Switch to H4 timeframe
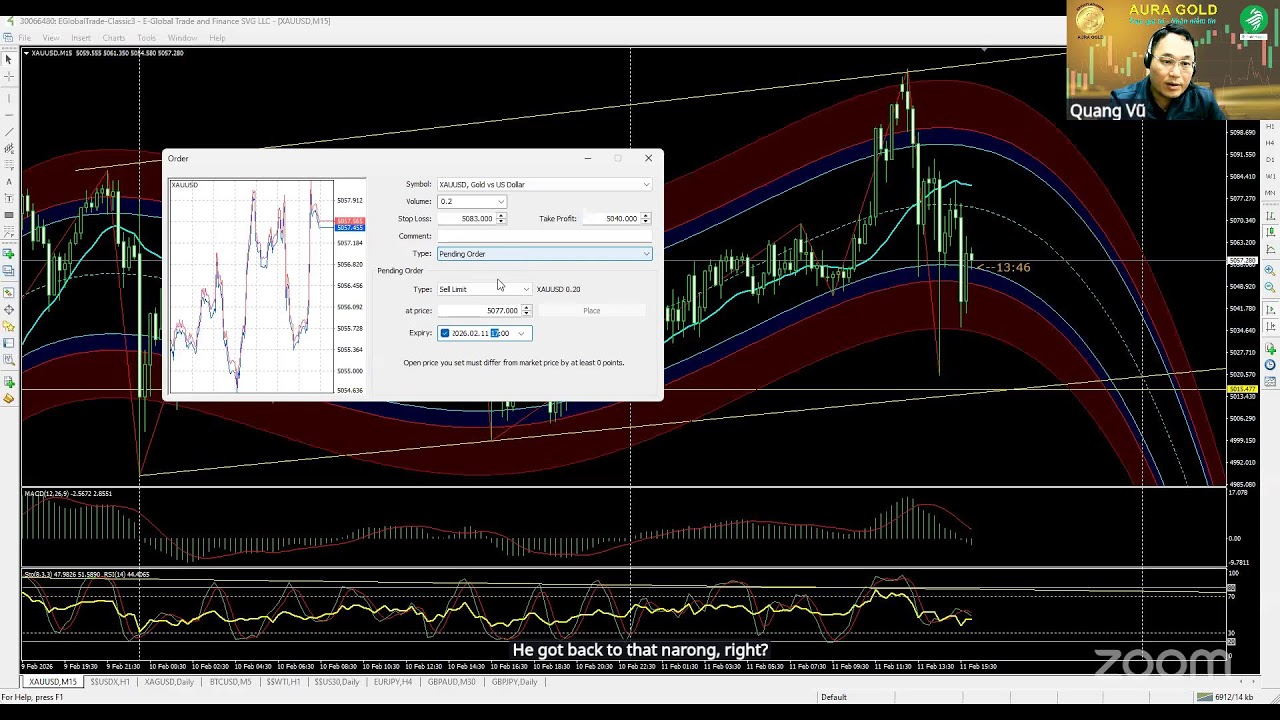Viewport: 1280px width, 720px height. point(1271,143)
